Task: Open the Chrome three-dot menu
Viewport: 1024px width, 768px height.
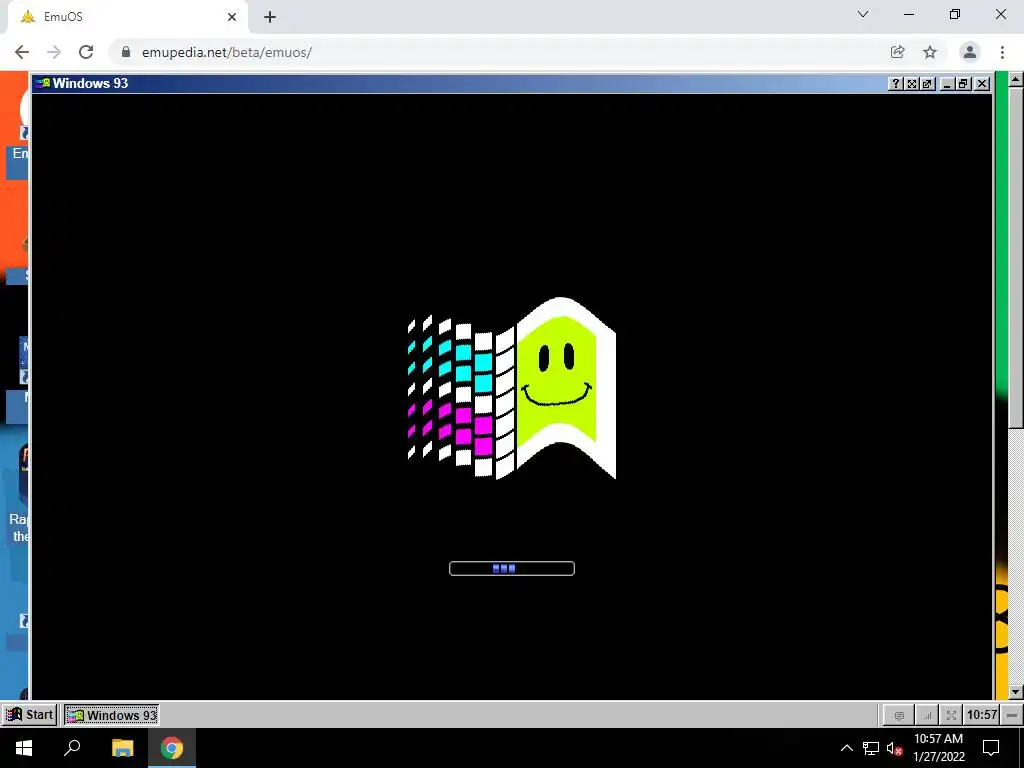Action: click(x=1002, y=52)
